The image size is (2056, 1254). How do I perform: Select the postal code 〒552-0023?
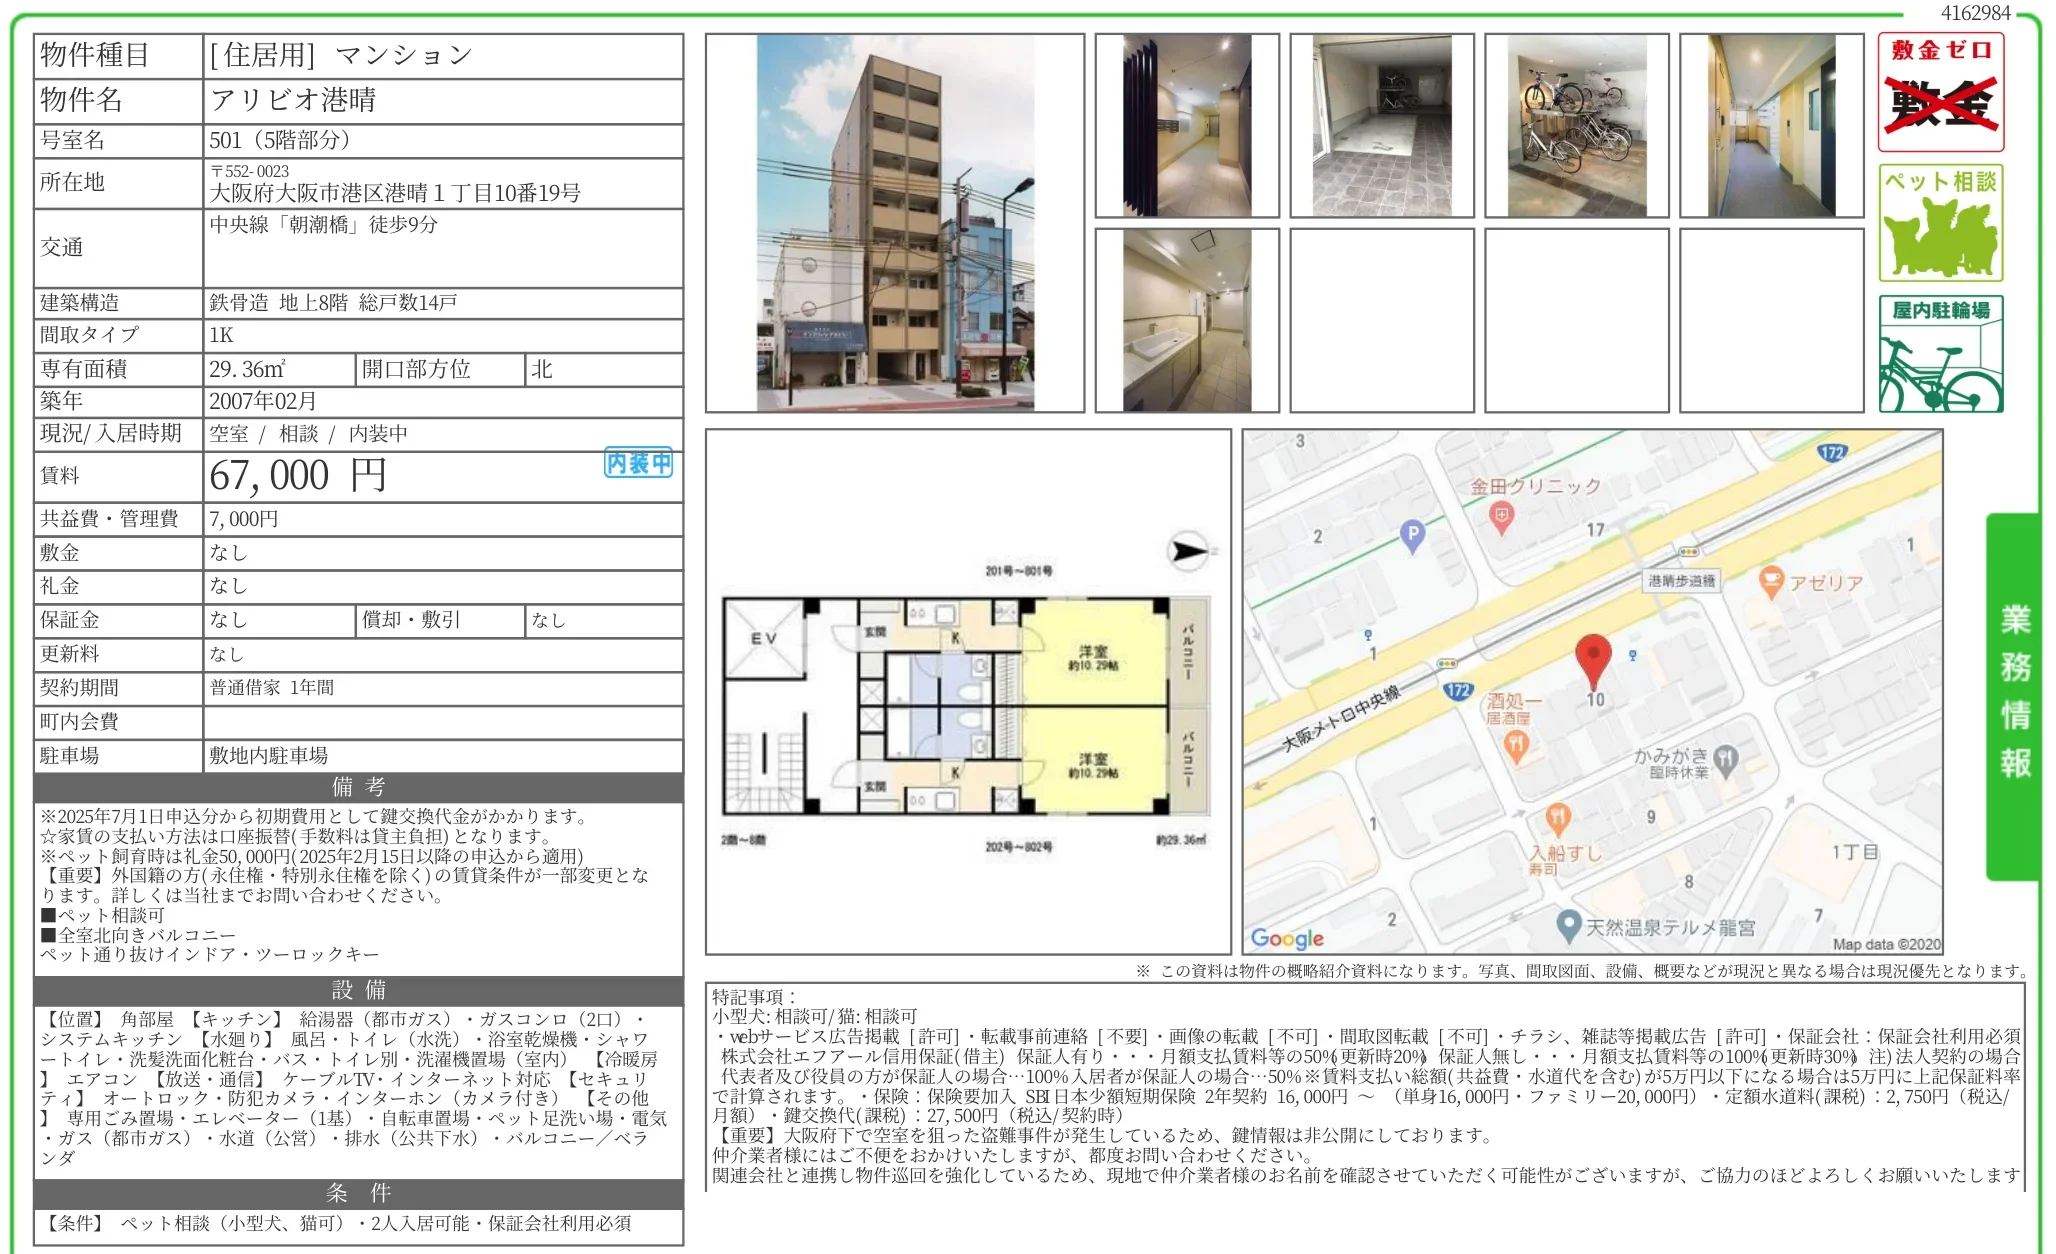point(250,171)
